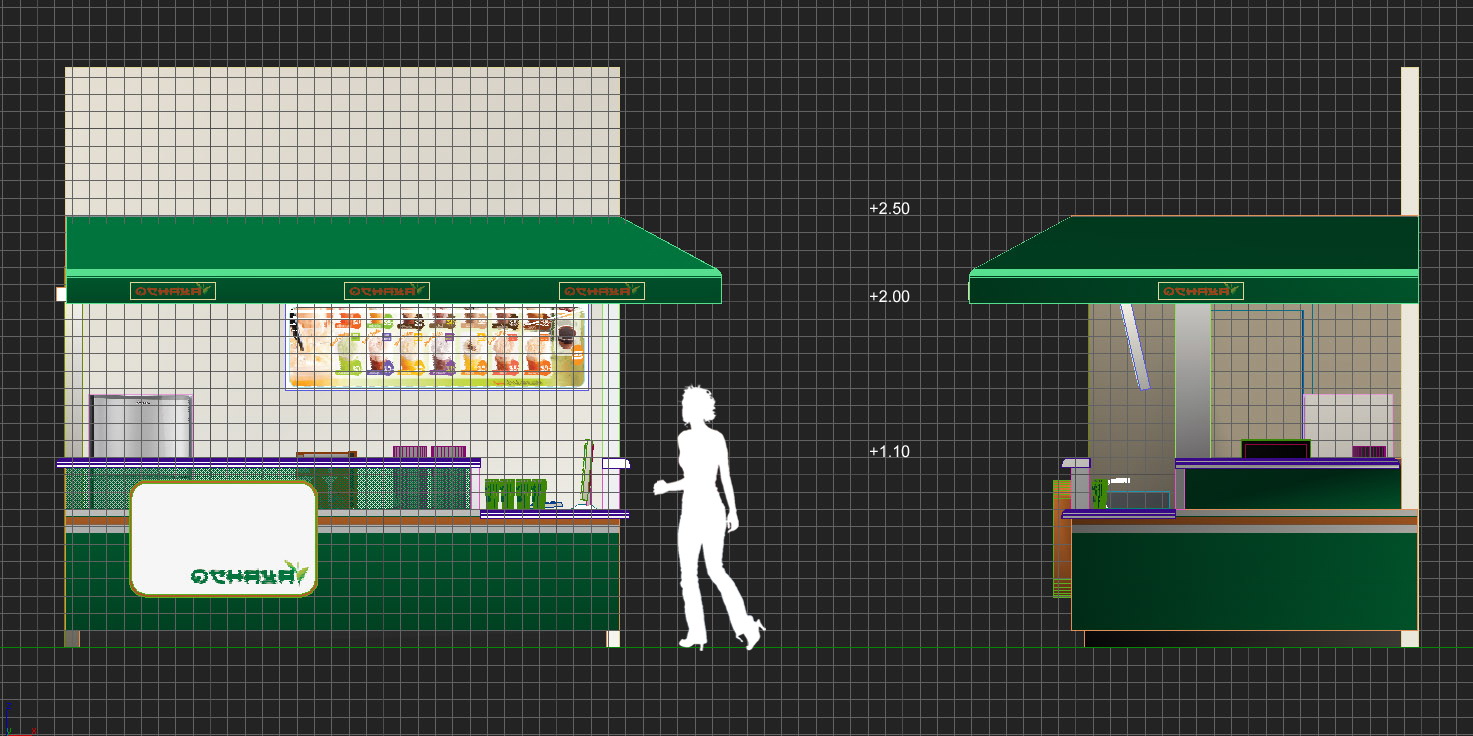The width and height of the screenshot is (1473, 736).
Task: Select the slanted light fixture in the side view
Action: pos(1135,346)
